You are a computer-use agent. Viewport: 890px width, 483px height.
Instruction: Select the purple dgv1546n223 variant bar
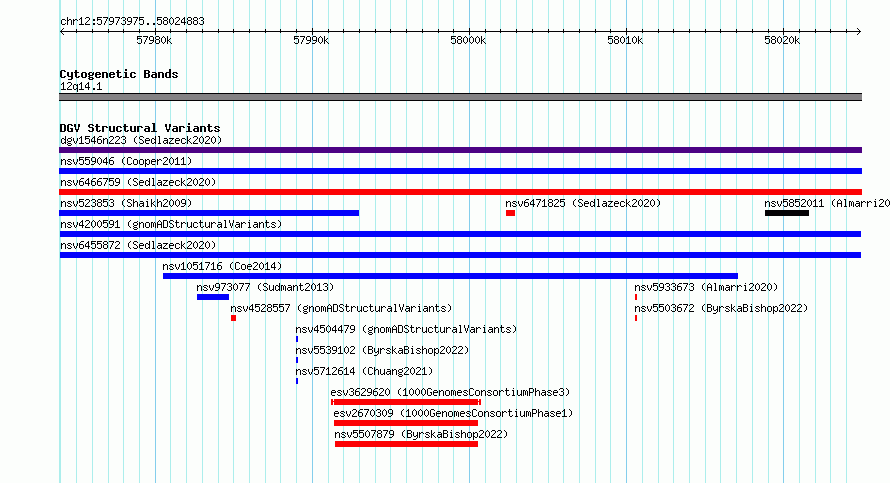point(460,150)
